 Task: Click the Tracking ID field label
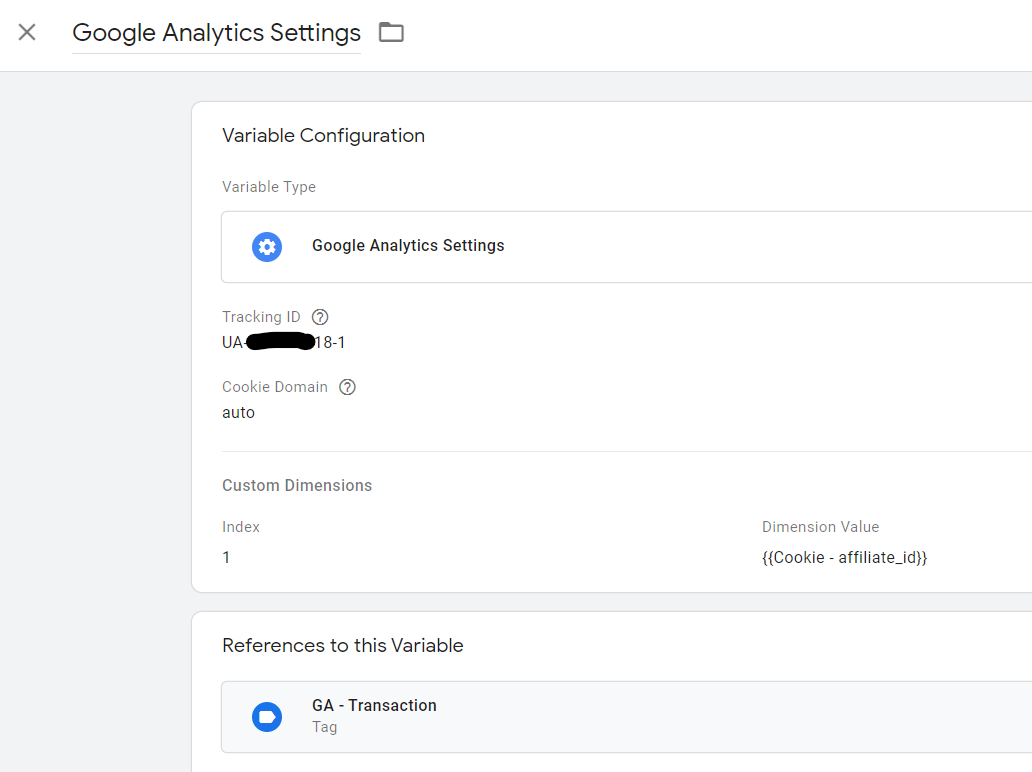(x=261, y=317)
